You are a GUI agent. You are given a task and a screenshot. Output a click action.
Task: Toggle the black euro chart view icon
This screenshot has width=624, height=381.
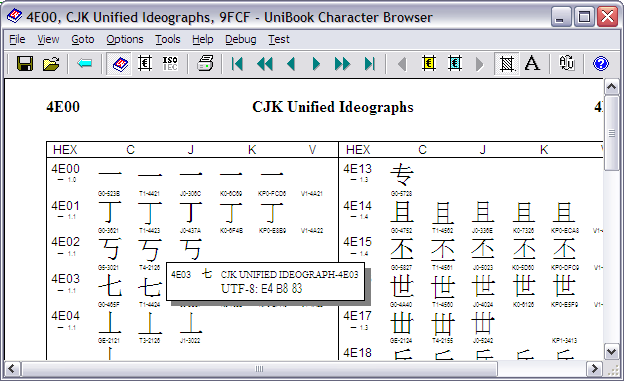[x=144, y=64]
